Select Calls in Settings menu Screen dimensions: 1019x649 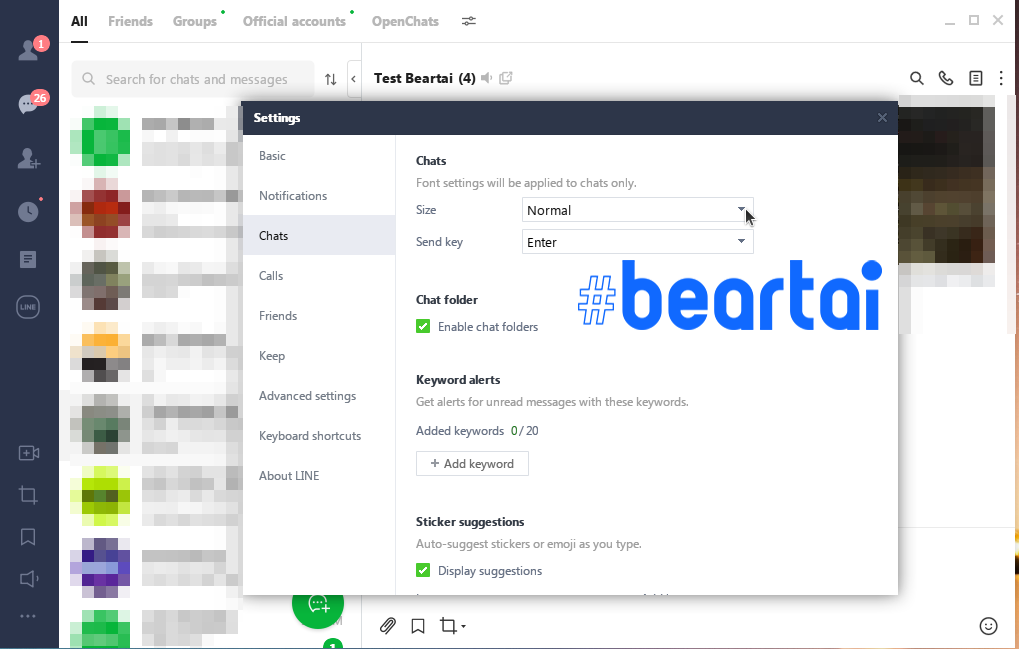point(318,275)
